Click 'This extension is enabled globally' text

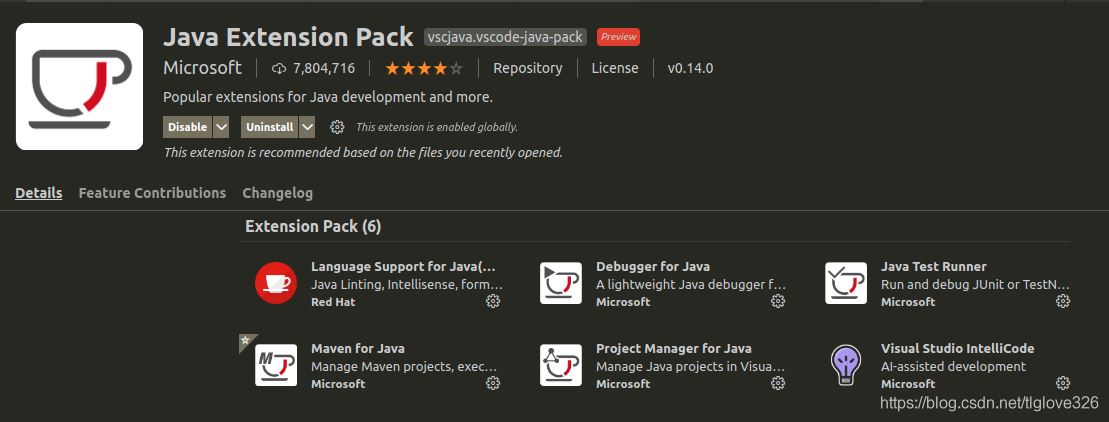coord(437,127)
